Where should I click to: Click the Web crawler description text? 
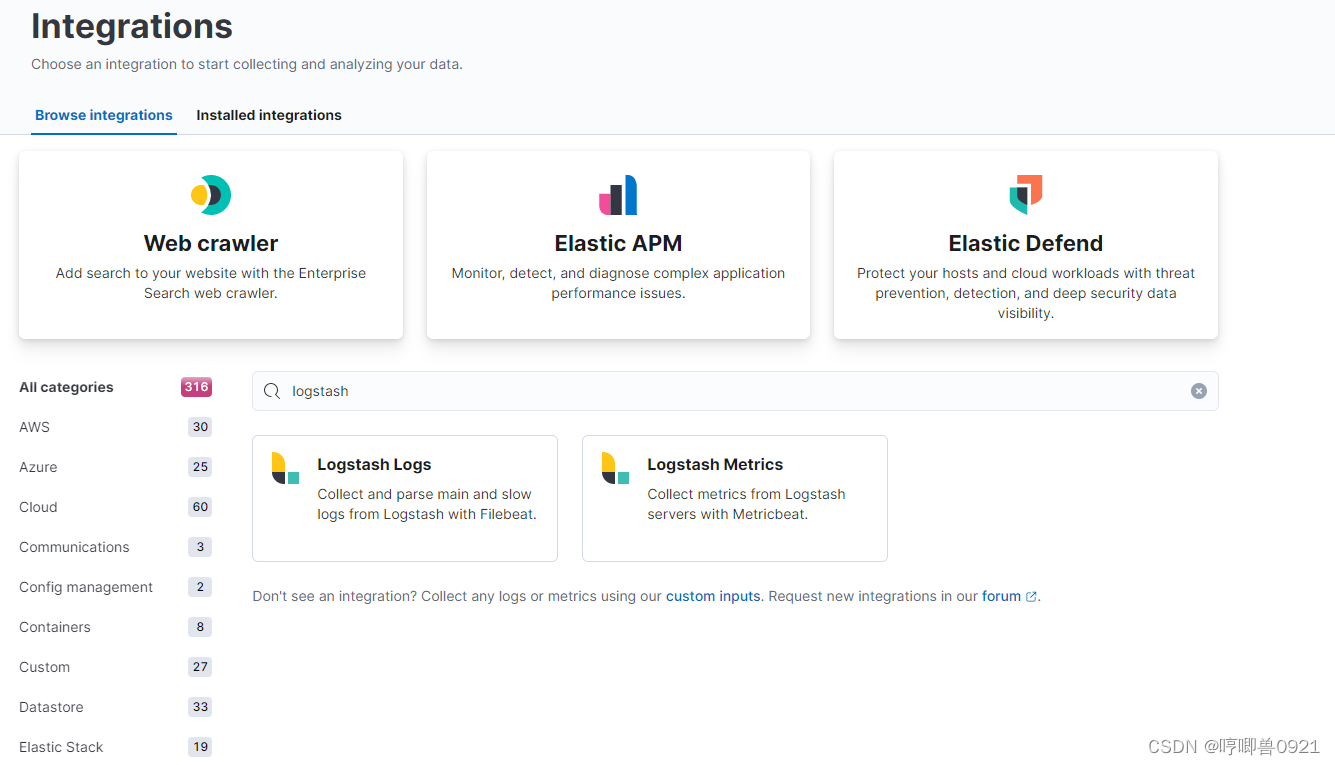pos(211,283)
